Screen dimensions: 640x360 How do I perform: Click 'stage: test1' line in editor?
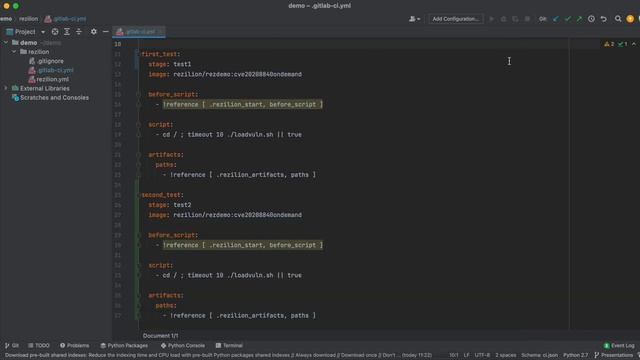coord(169,64)
